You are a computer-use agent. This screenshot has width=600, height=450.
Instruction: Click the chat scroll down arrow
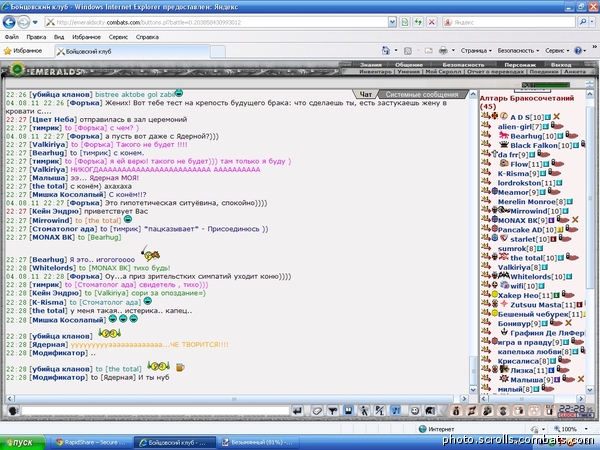(x=473, y=390)
